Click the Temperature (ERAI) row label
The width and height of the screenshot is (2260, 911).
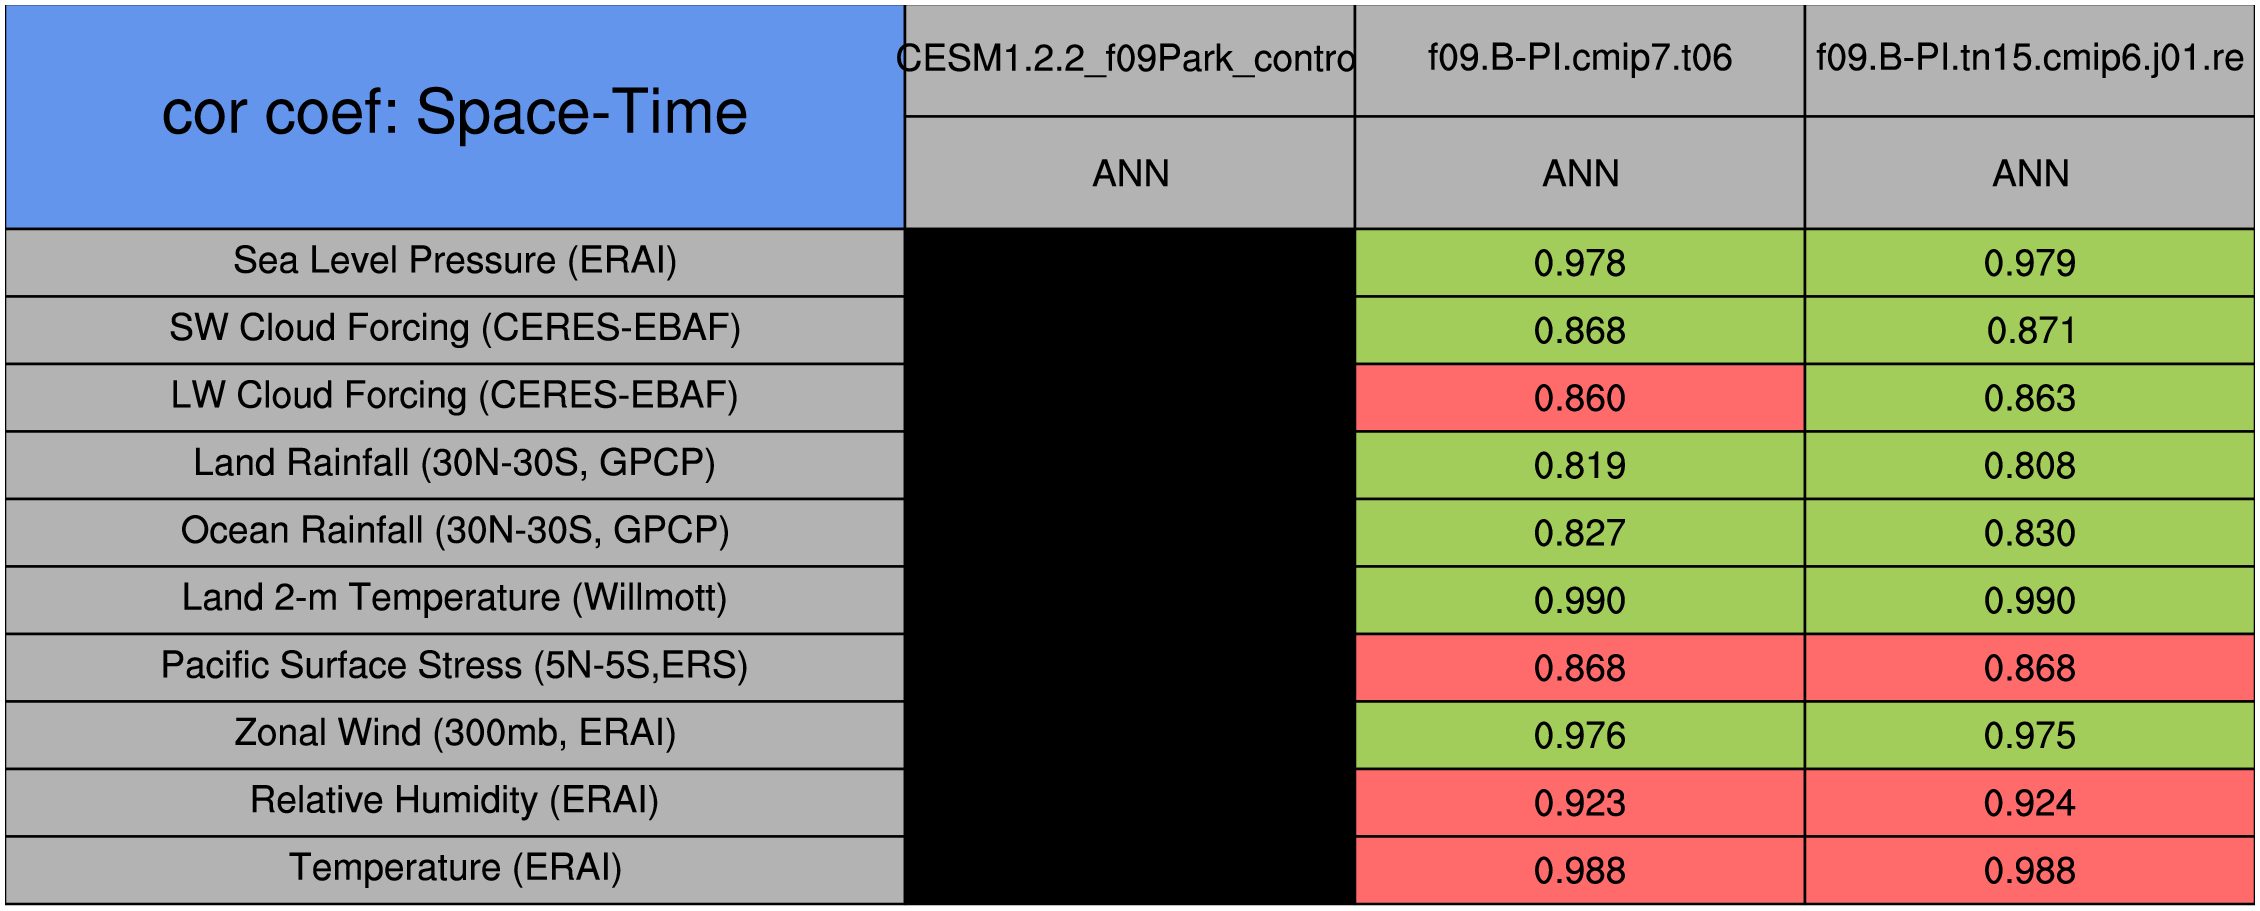point(455,870)
